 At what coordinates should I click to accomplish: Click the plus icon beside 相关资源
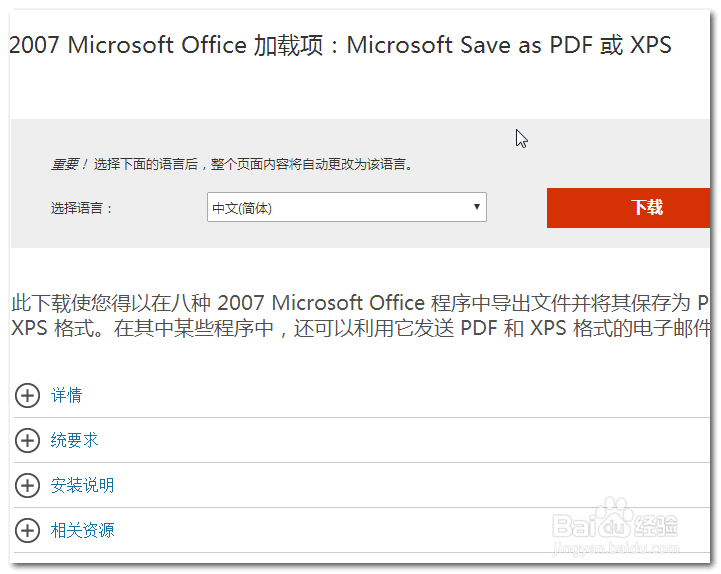27,530
